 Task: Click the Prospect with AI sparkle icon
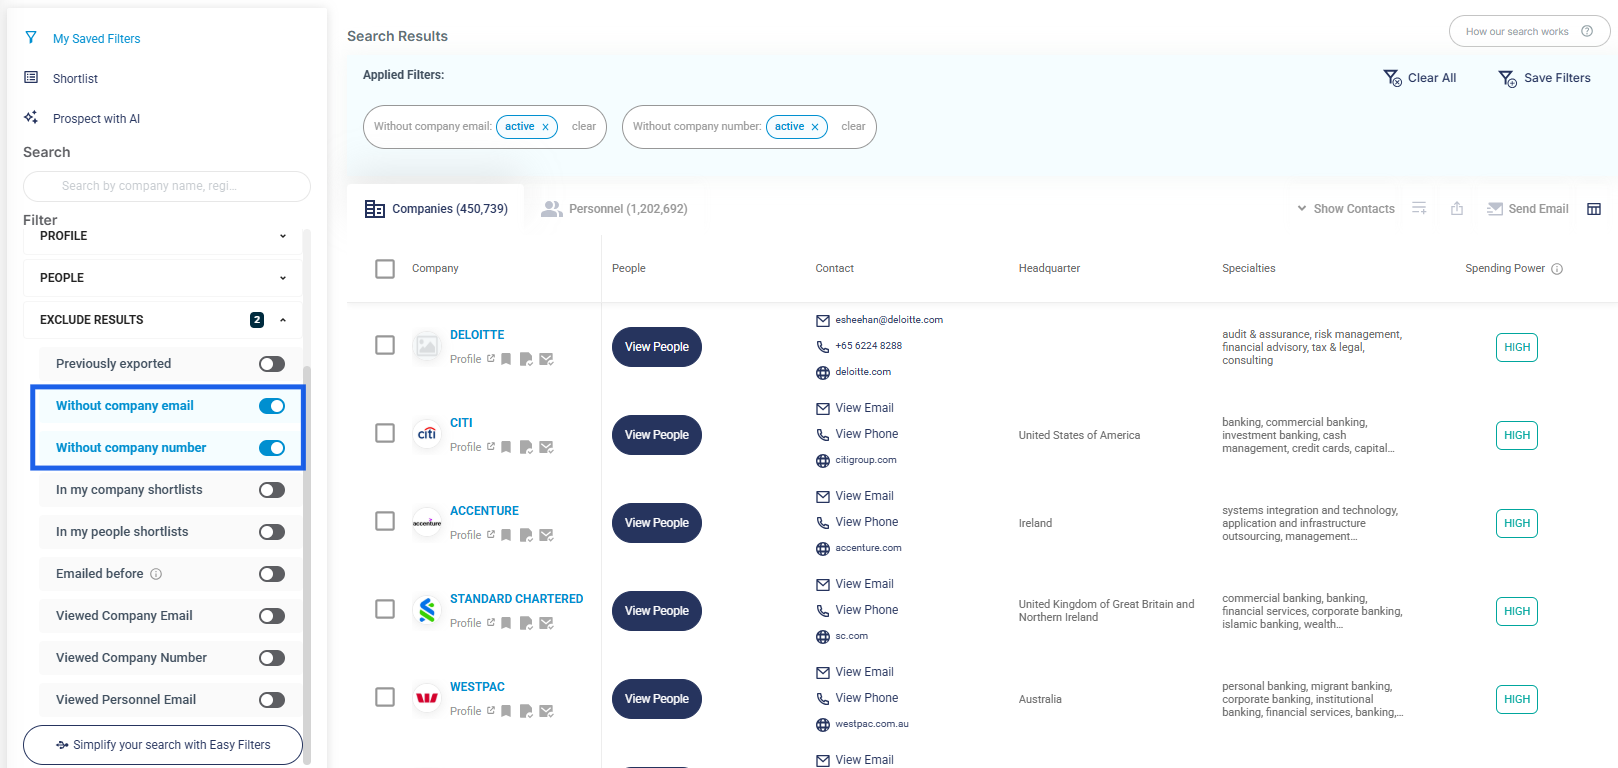point(31,117)
